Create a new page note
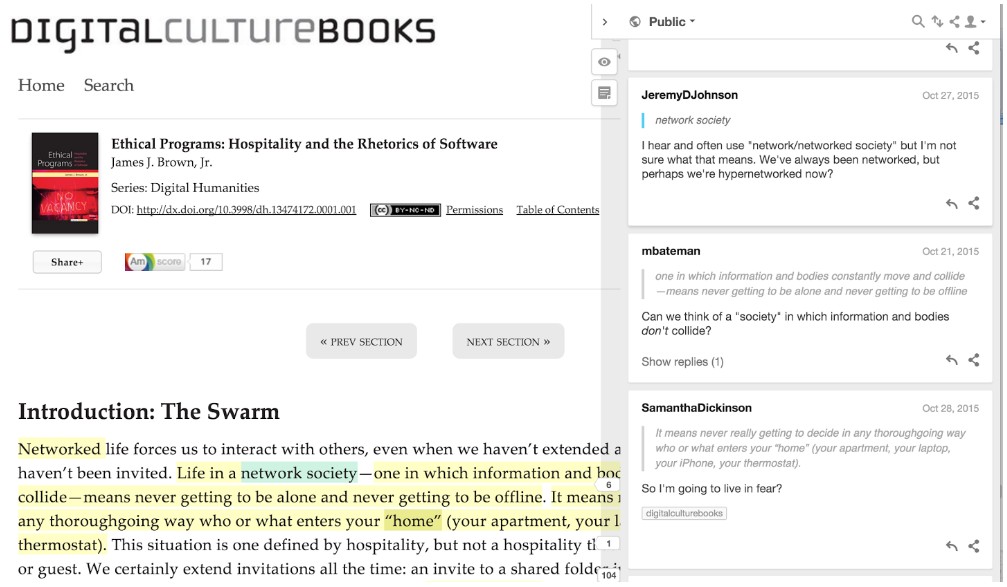The width and height of the screenshot is (1007, 587). 604,93
